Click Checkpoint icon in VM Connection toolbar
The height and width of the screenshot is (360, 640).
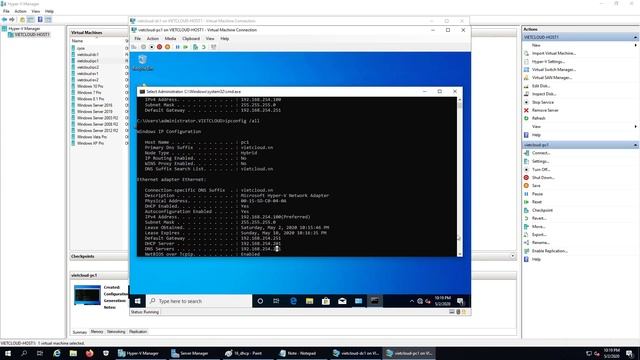coord(196,47)
